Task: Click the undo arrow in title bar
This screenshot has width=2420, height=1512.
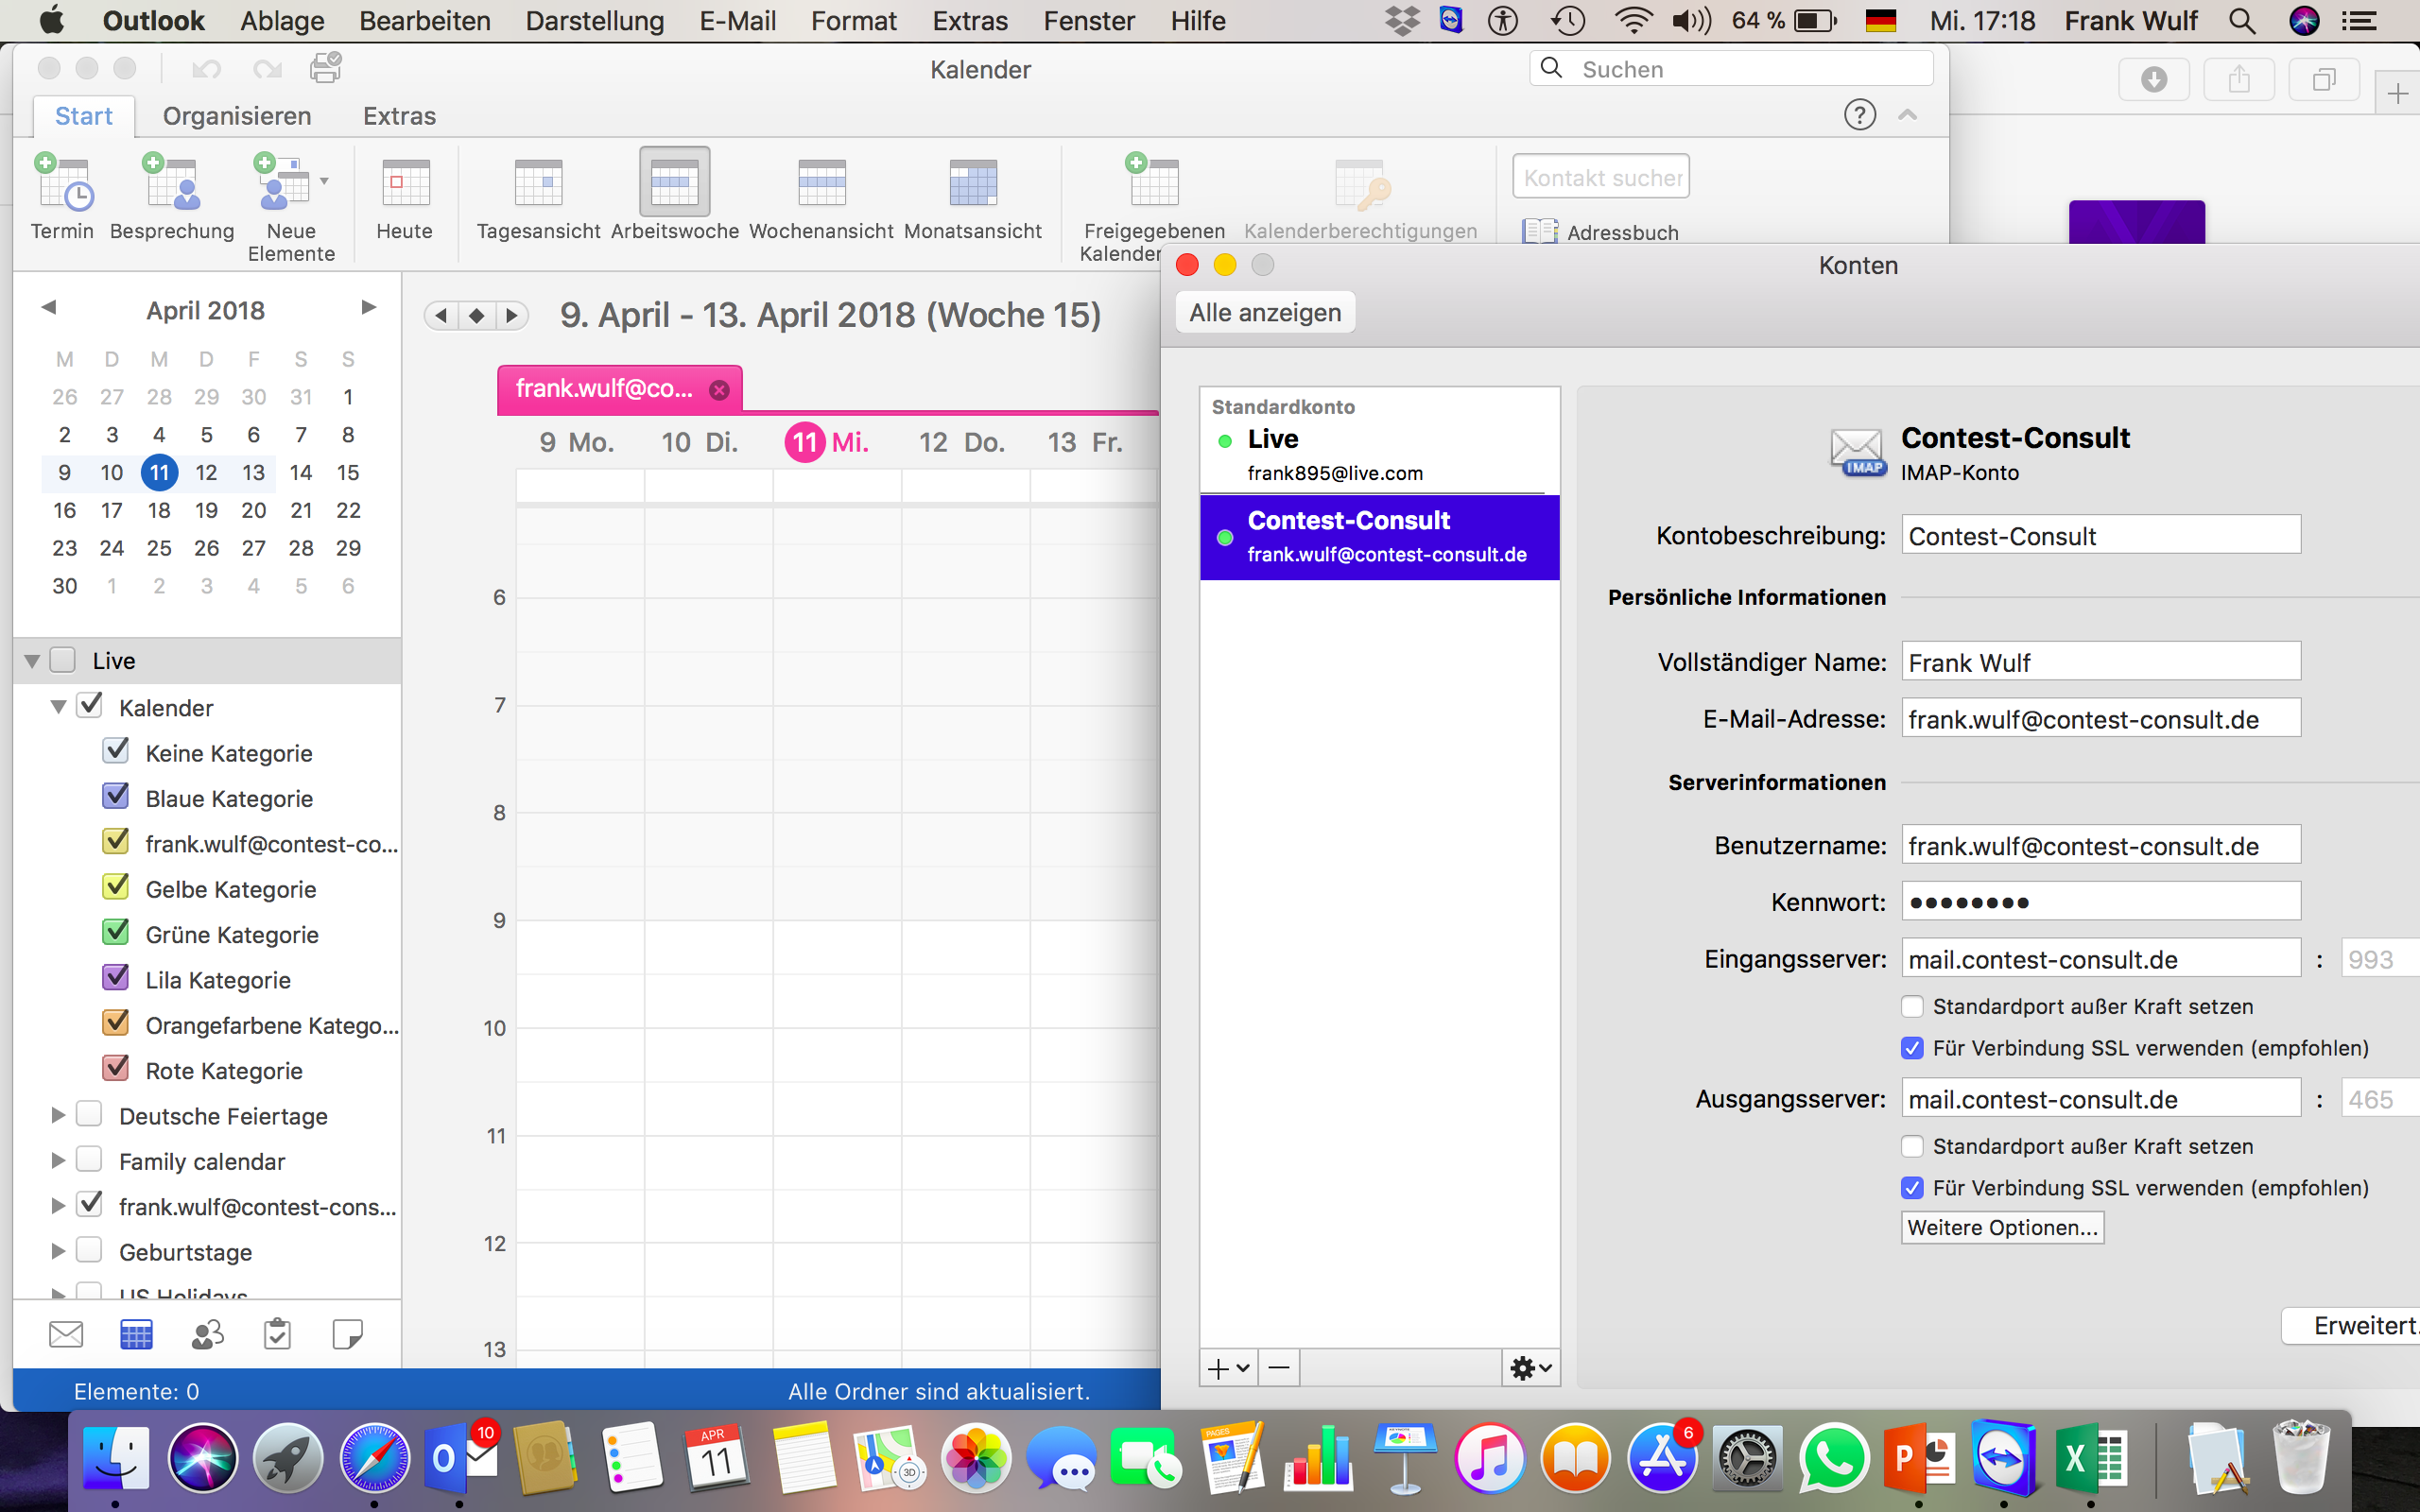Action: click(x=206, y=68)
